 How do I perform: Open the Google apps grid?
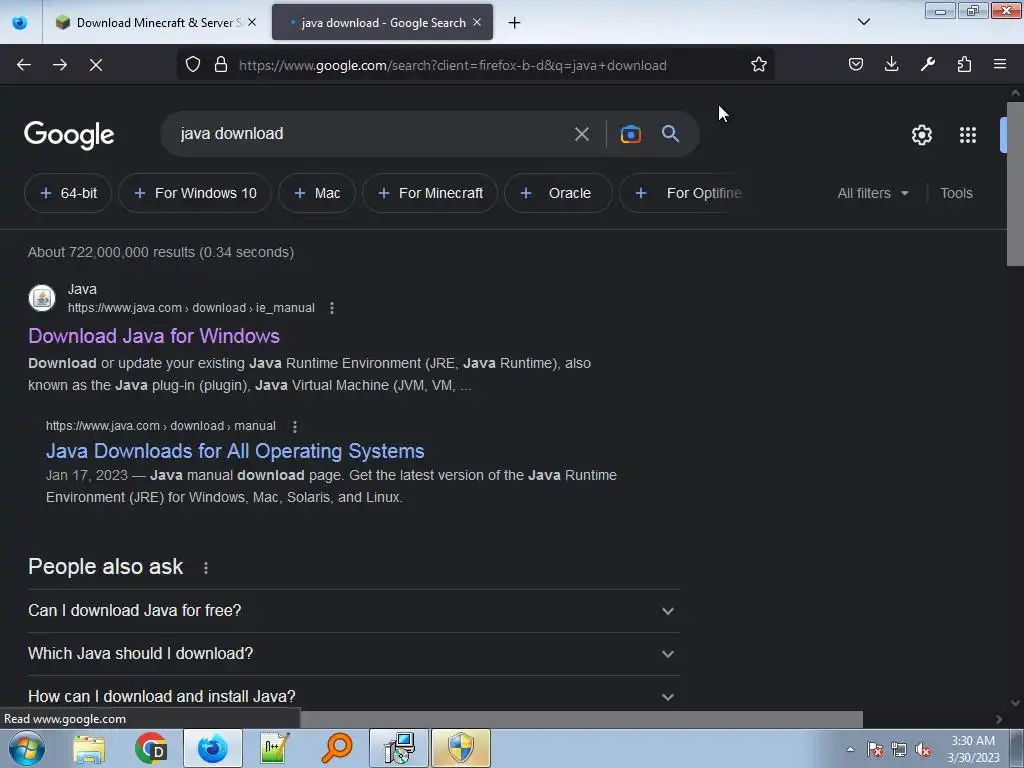(x=968, y=135)
